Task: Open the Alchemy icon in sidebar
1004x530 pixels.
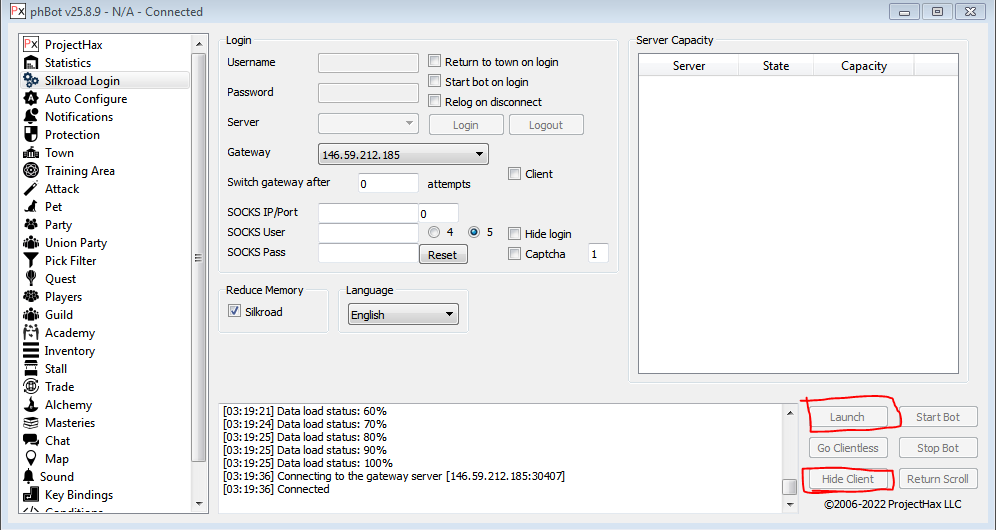Action: click(31, 405)
